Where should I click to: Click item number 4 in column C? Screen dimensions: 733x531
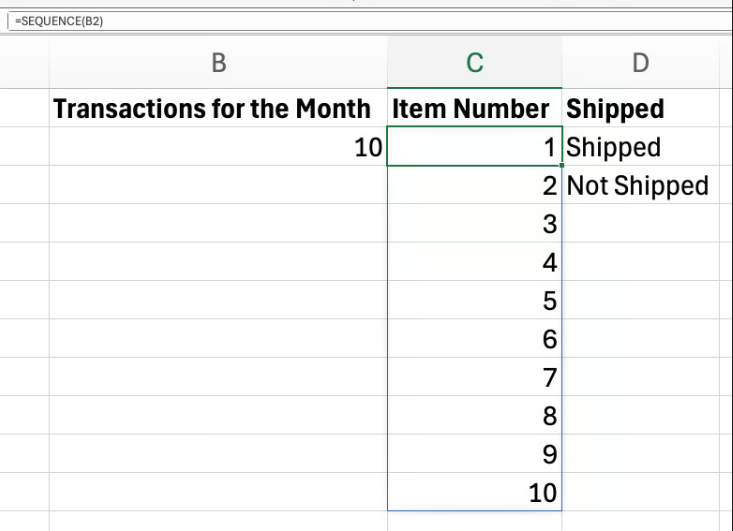tap(475, 263)
